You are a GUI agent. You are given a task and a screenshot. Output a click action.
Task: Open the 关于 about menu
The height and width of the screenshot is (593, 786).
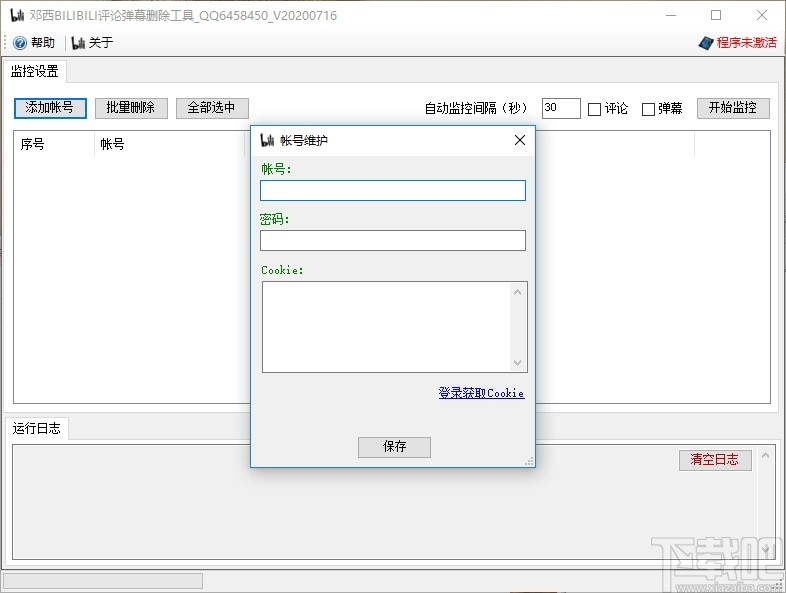pos(101,43)
